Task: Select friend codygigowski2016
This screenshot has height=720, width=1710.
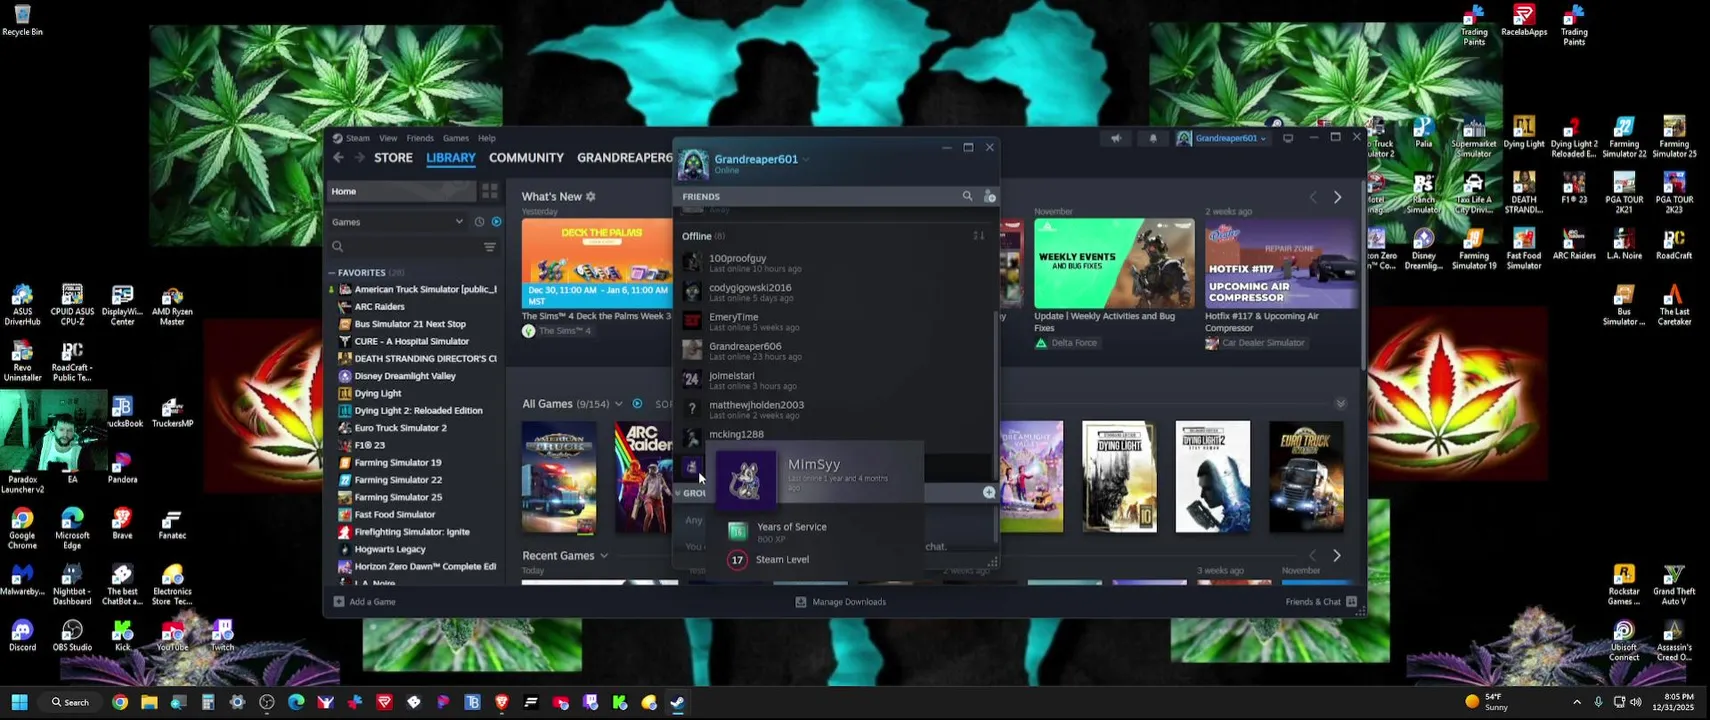Action: 835,292
